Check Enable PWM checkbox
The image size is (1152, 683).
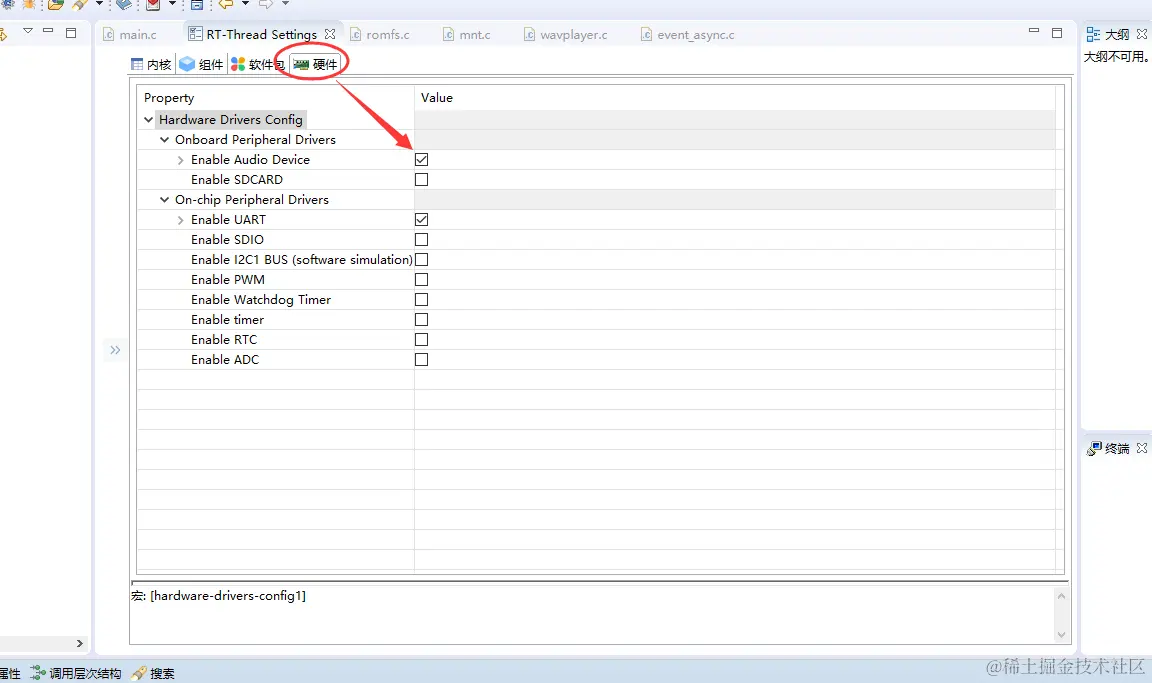click(x=421, y=279)
